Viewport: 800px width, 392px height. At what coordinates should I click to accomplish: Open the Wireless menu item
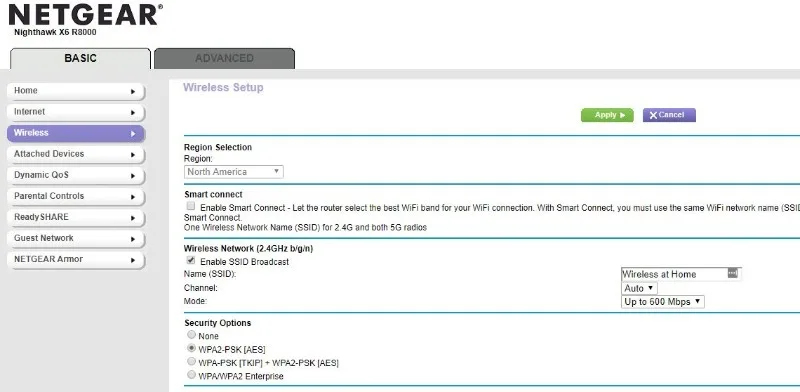76,133
